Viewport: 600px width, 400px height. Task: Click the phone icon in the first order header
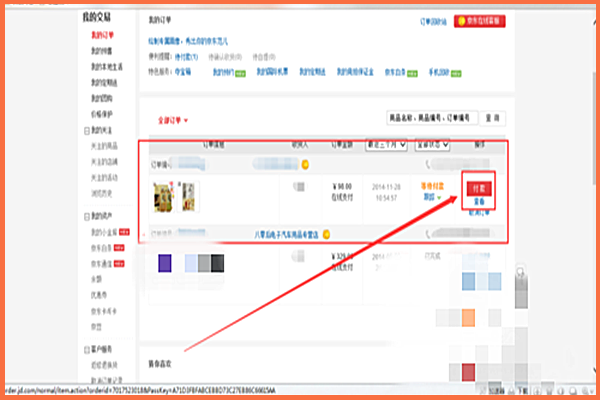[428, 164]
